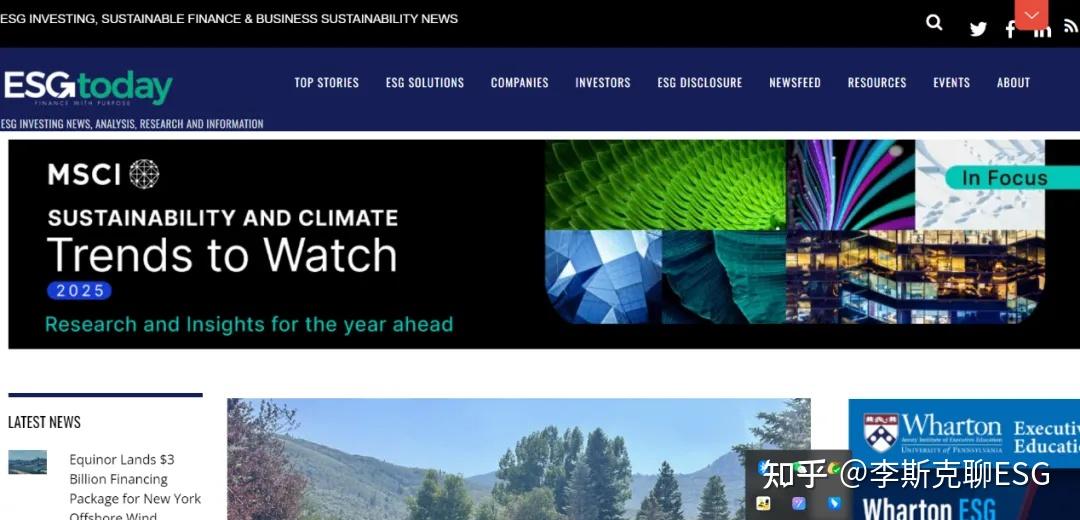Select the Investors menu item
1080x520 pixels.
[603, 83]
